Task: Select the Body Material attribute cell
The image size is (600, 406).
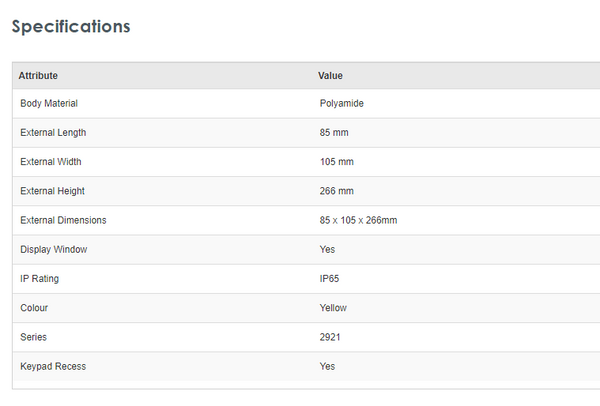Action: [49, 103]
